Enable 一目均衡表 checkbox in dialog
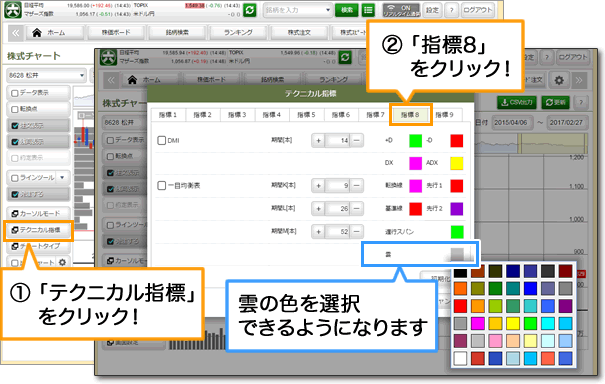The height and width of the screenshot is (384, 605). [x=162, y=186]
